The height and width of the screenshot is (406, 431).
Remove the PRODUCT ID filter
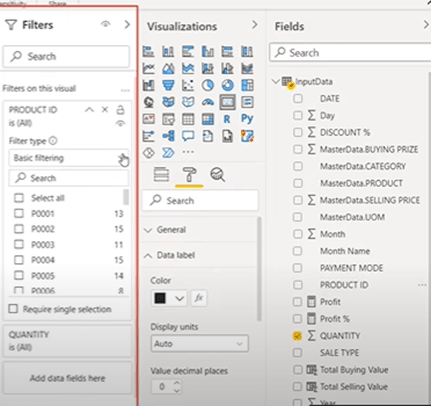105,109
